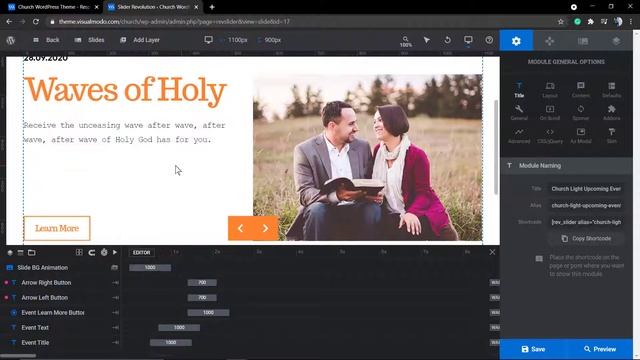
Task: Edit the module Title field
Action: (585, 189)
